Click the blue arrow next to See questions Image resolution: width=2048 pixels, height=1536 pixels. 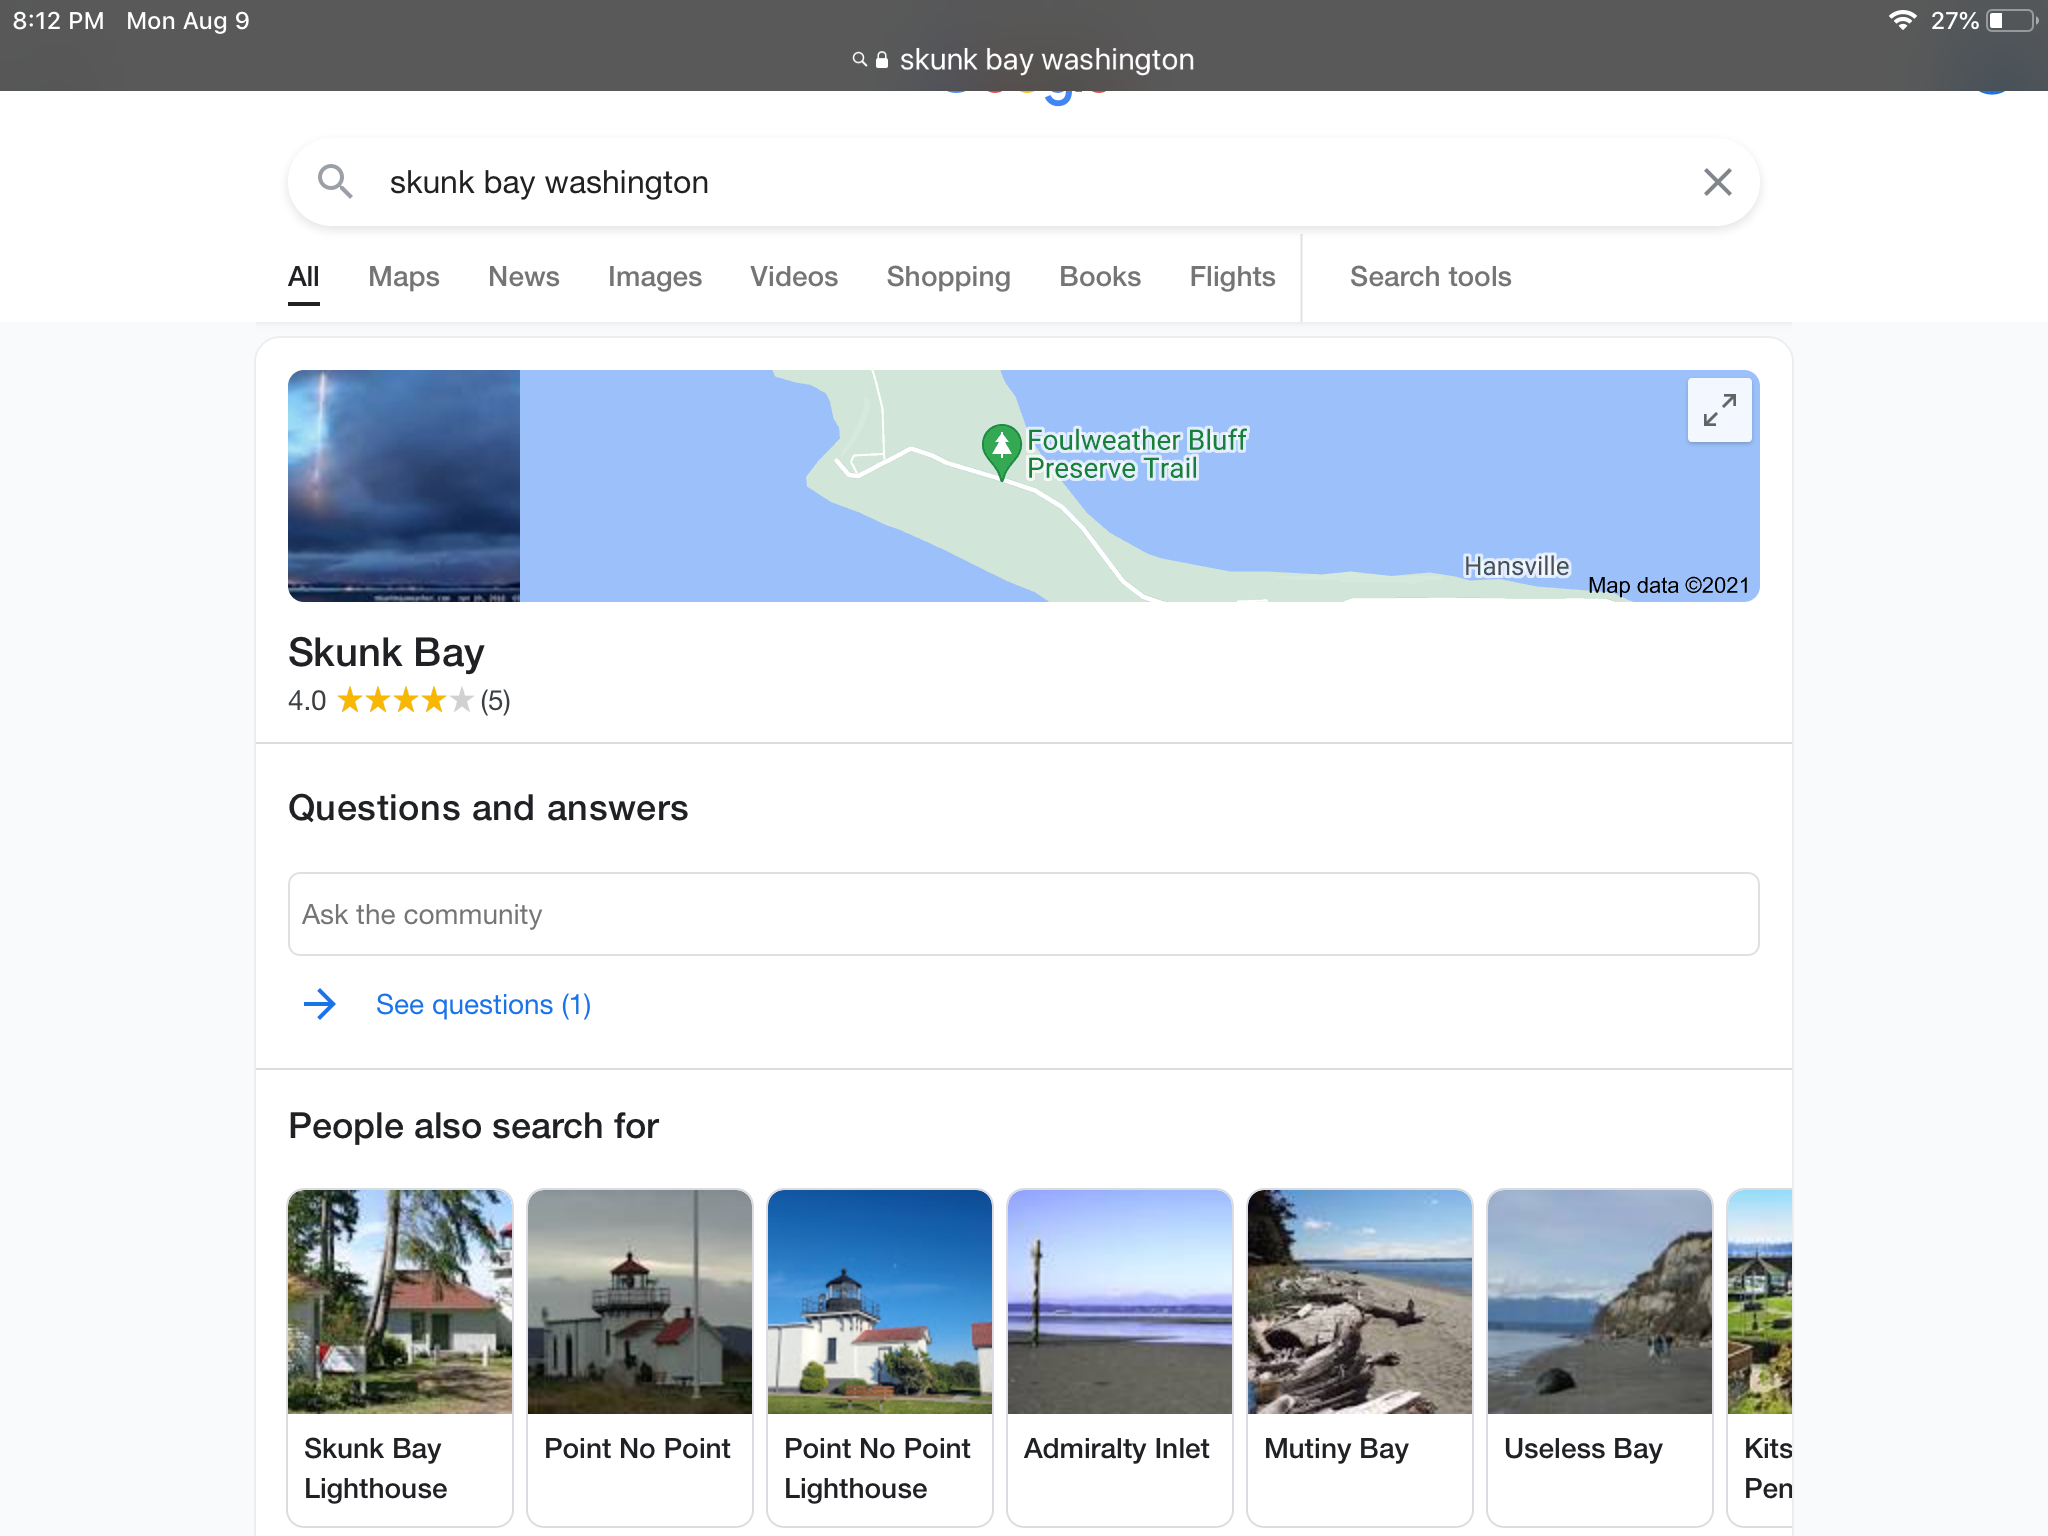[319, 1004]
